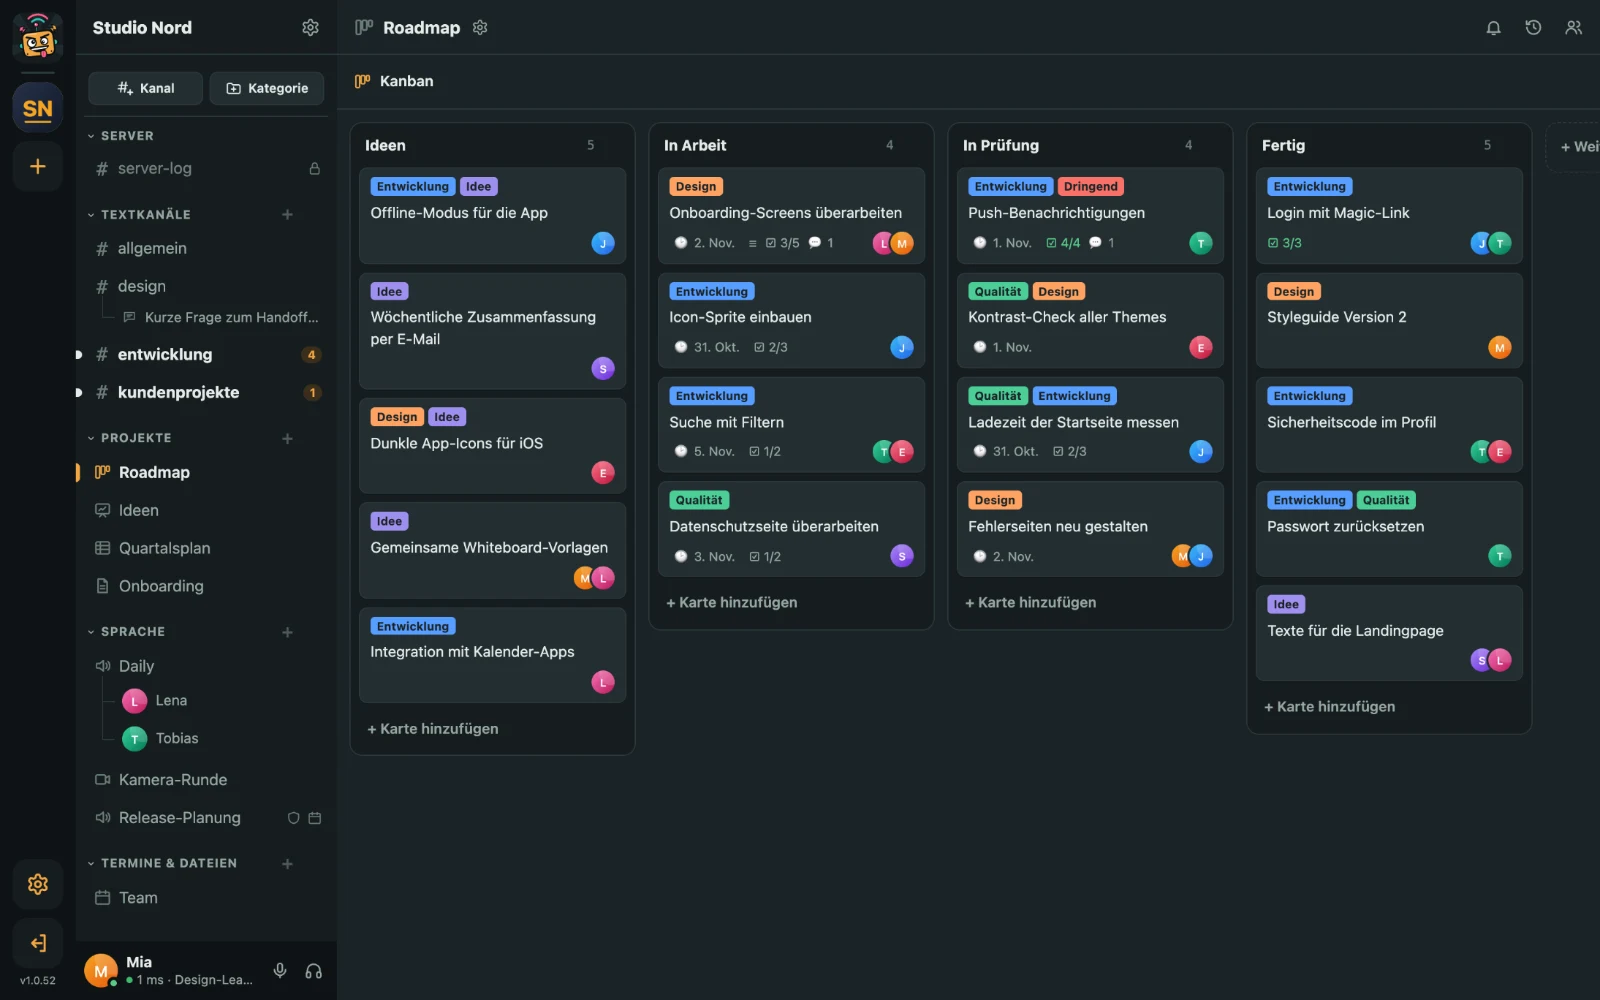Add a project via PROJEKTE plus
Image resolution: width=1600 pixels, height=1000 pixels.
[x=287, y=438]
